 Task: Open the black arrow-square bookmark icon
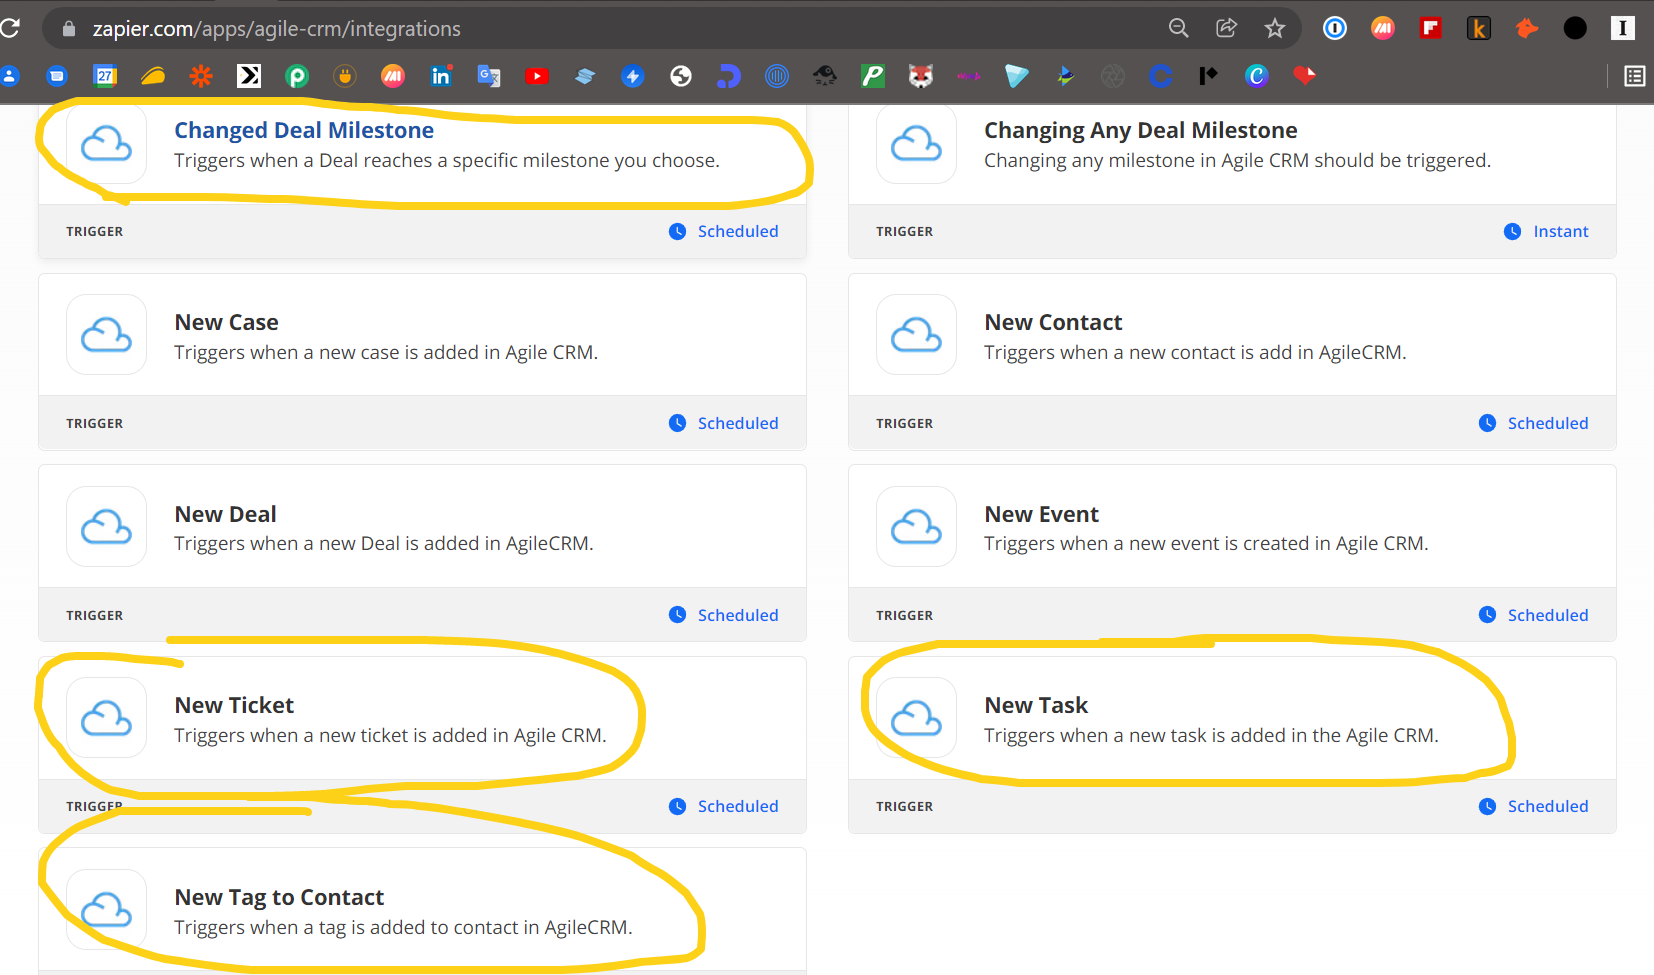coord(249,76)
